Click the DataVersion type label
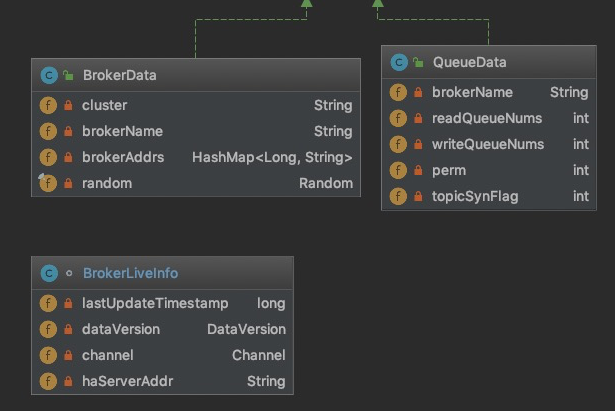Viewport: 615px width, 411px height. coord(246,329)
